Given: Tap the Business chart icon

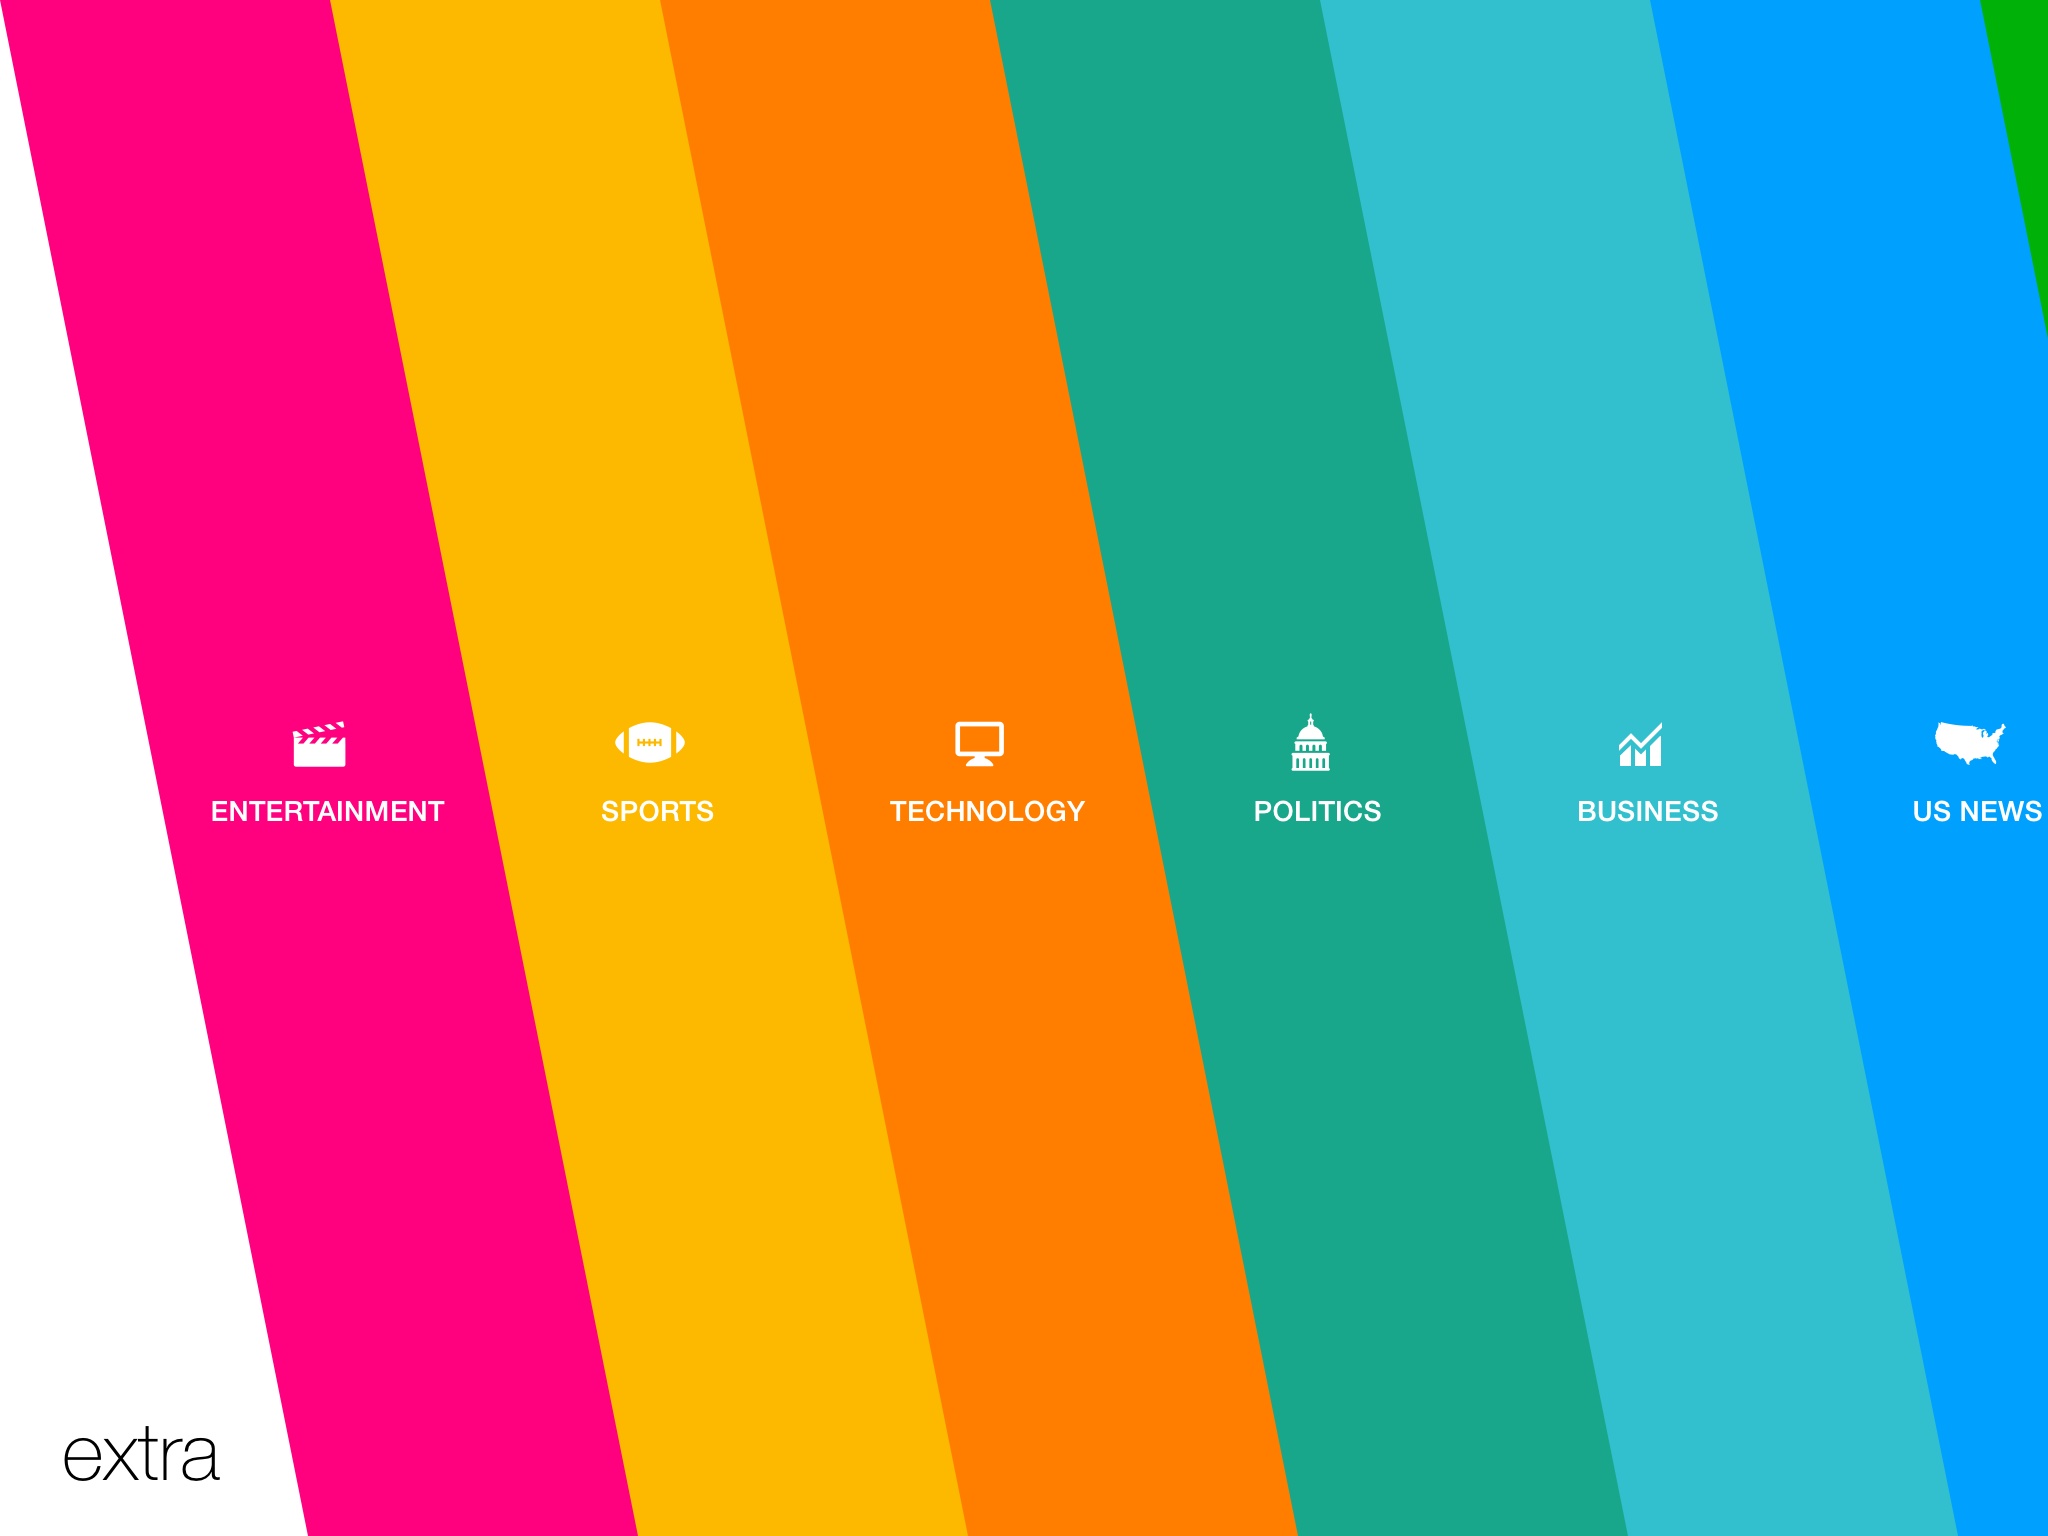Looking at the screenshot, I should click(x=1640, y=745).
